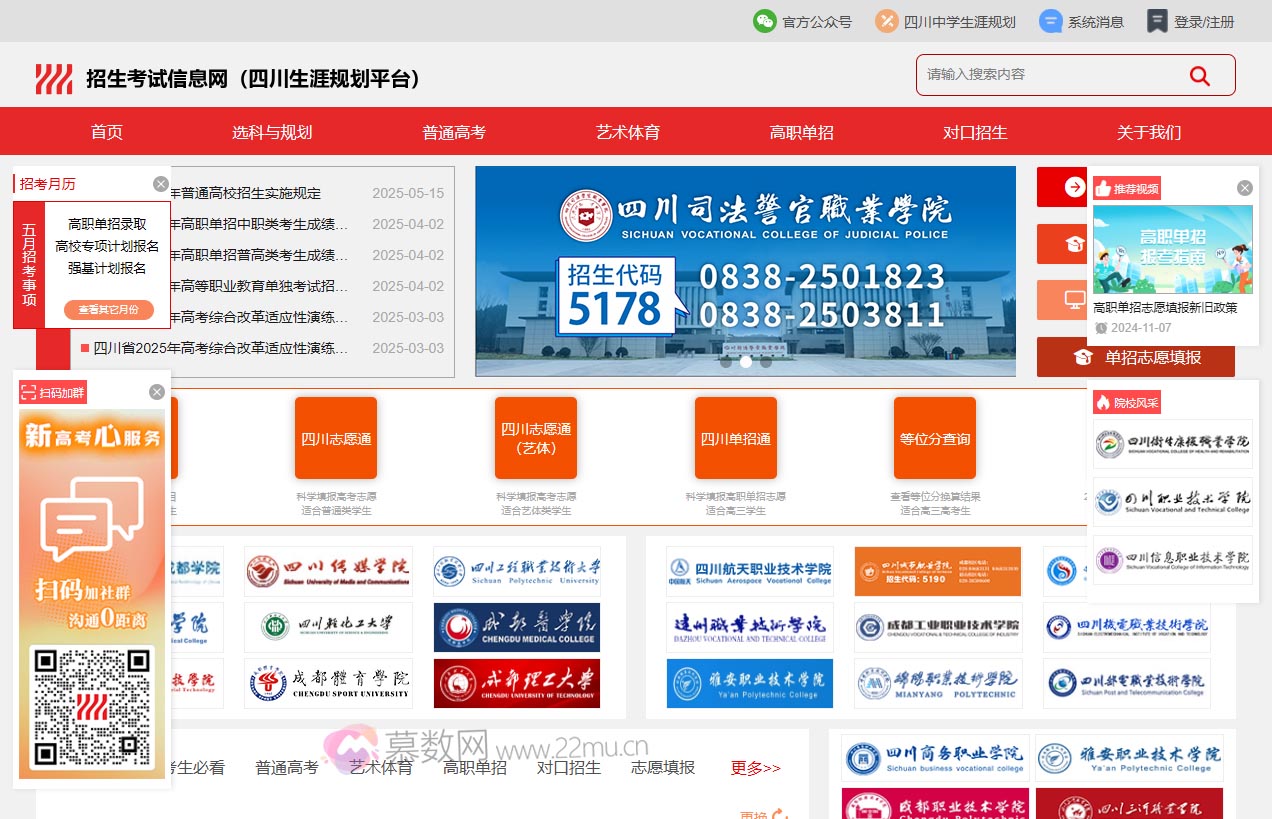
Task: Click the 登录/注册 bookmark icon
Action: click(x=1157, y=21)
